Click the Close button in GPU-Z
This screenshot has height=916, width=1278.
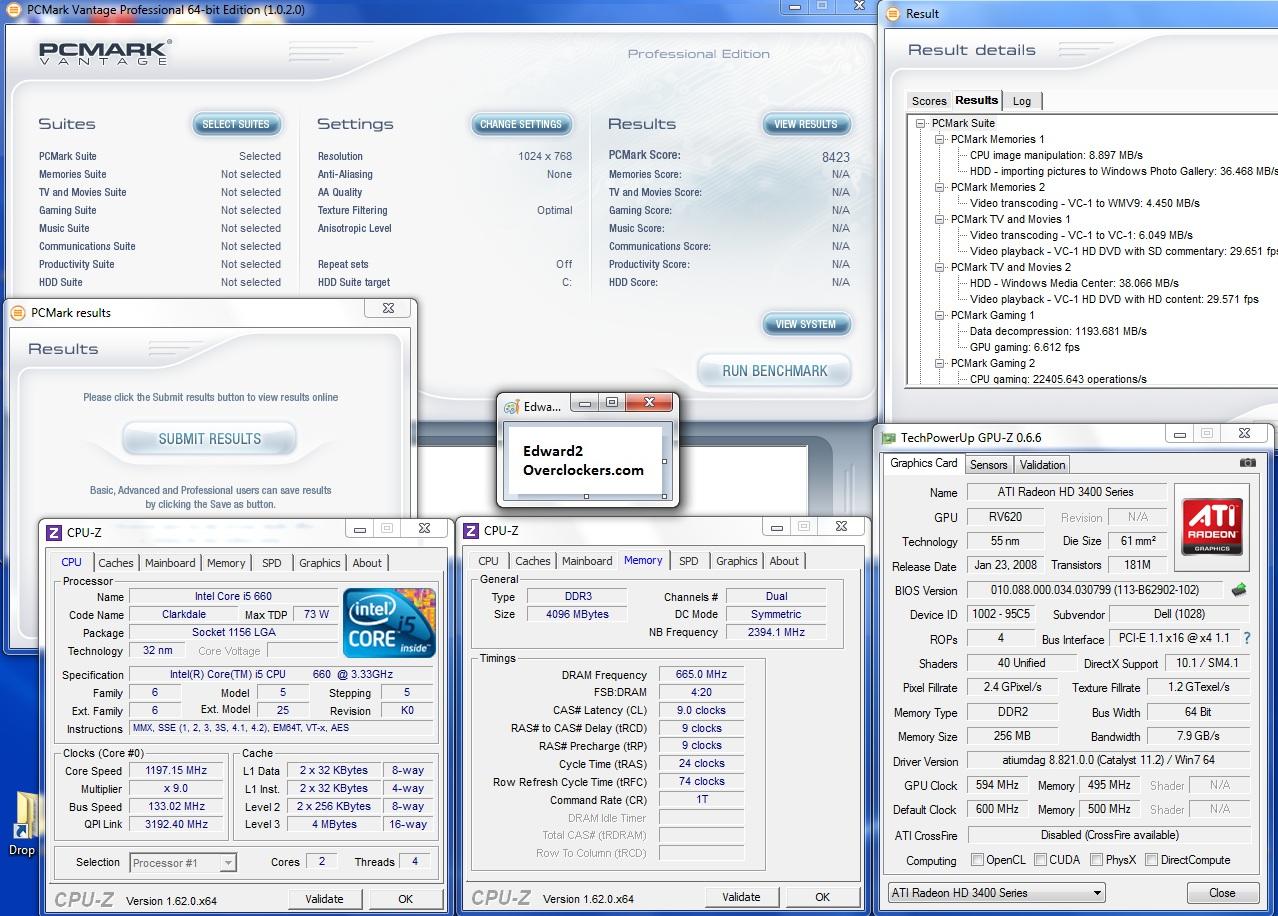1222,893
